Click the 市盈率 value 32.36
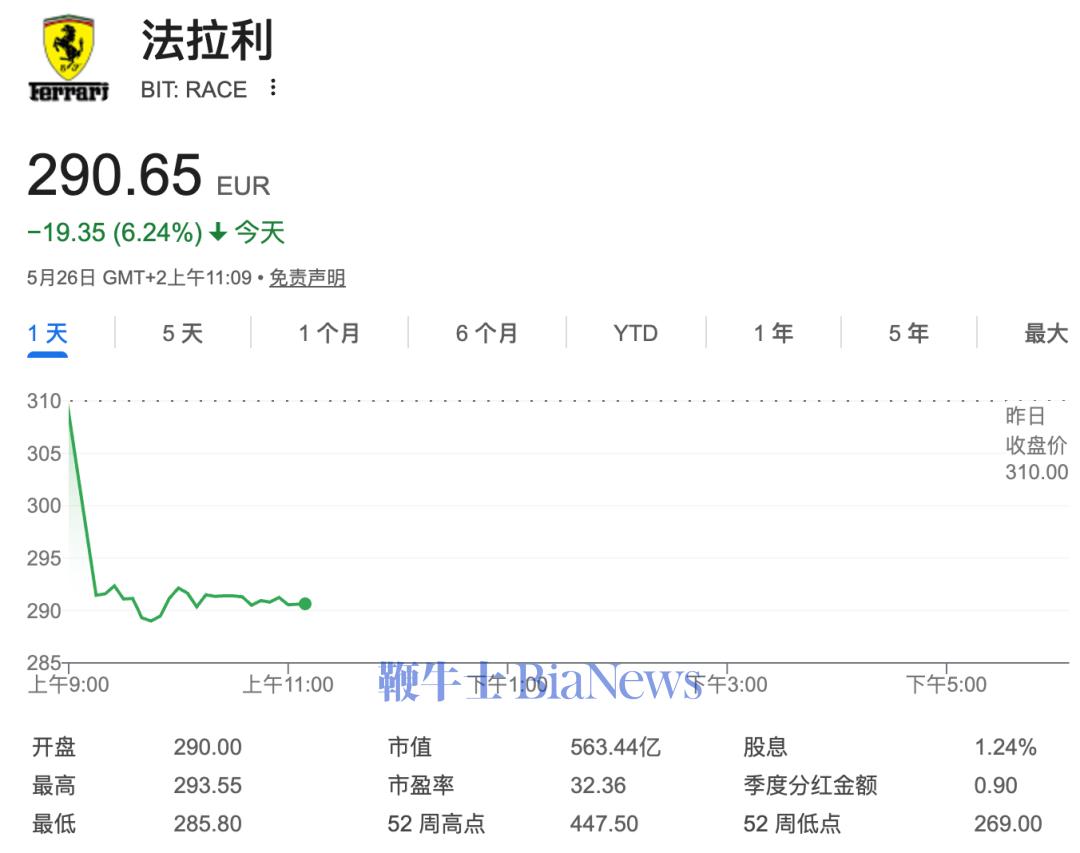Viewport: 1080px width, 853px height. click(x=598, y=785)
